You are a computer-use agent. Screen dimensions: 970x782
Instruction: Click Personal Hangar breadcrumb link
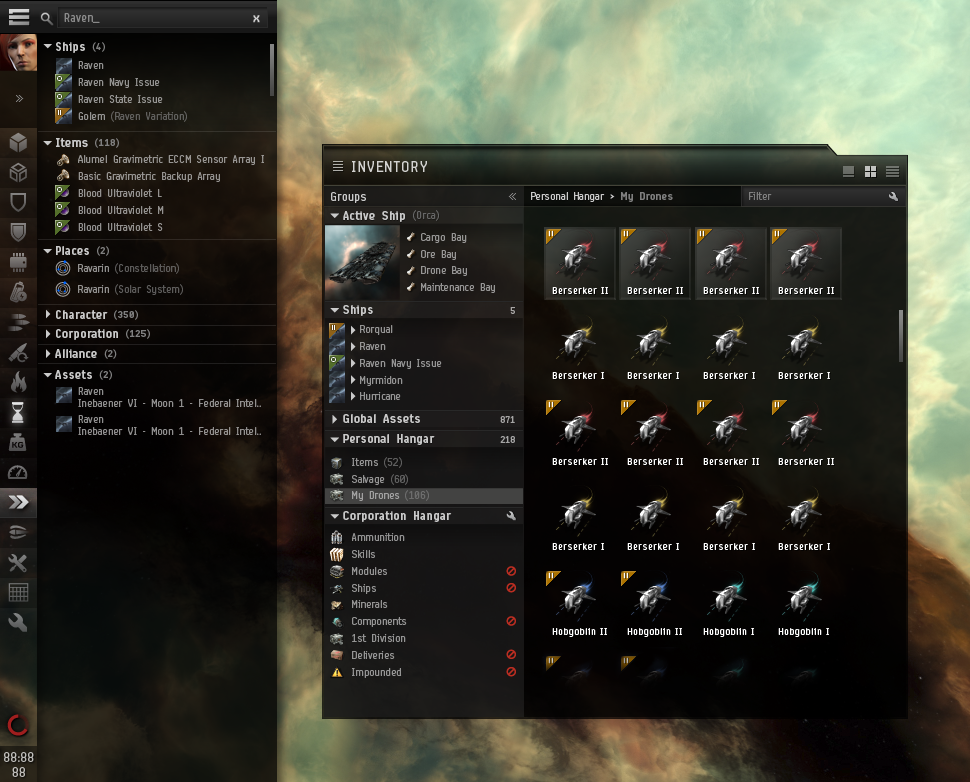[x=567, y=196]
